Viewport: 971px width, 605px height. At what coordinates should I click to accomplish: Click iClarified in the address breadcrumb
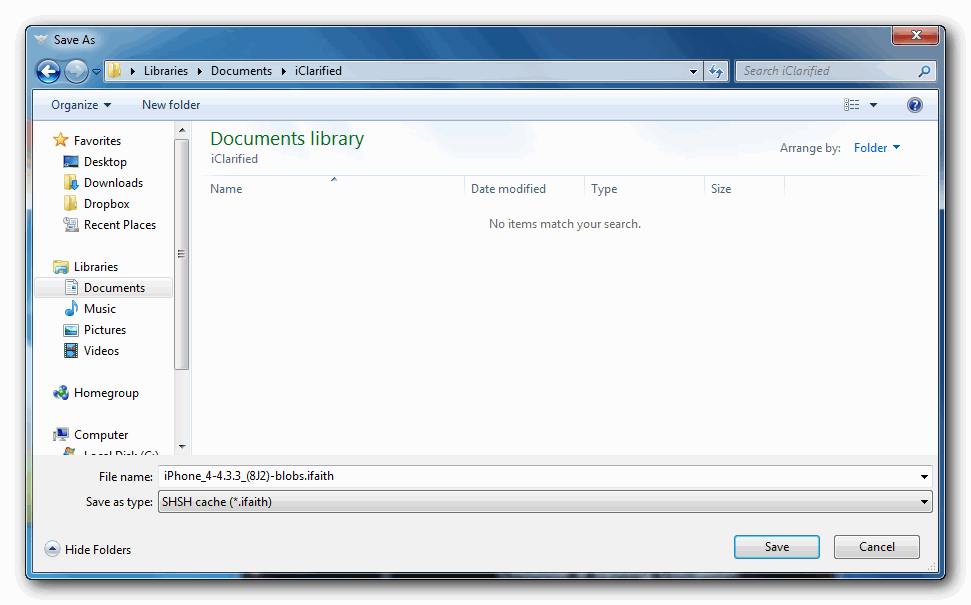(x=318, y=71)
